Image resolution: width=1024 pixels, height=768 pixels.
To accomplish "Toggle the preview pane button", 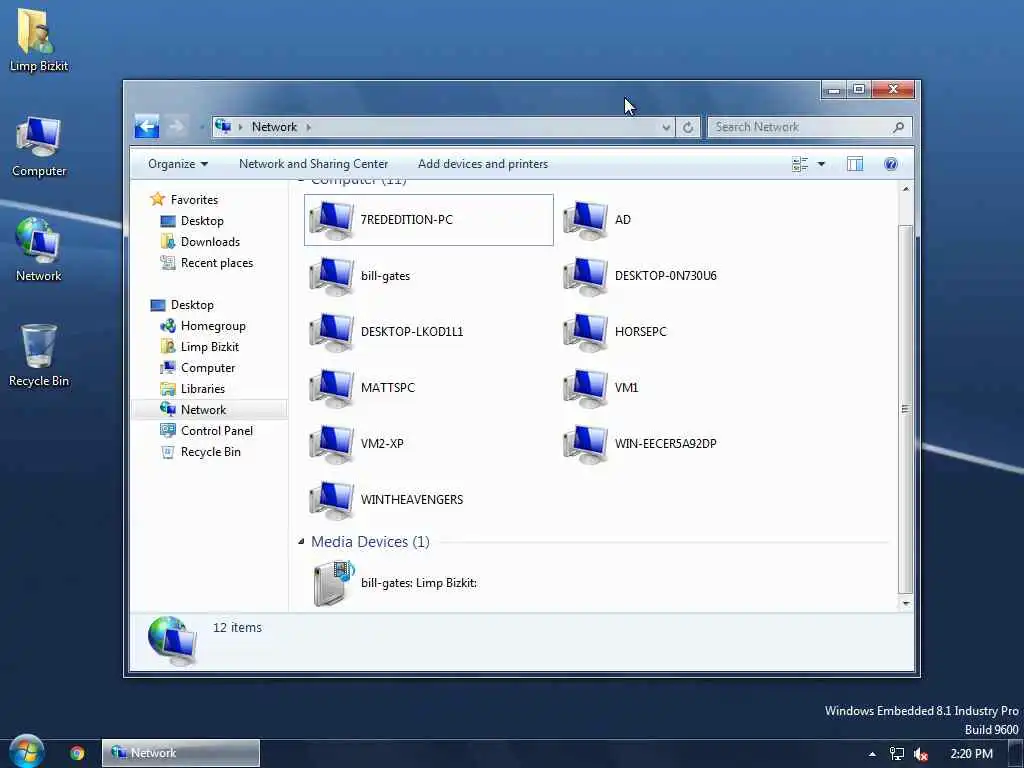I will point(855,164).
